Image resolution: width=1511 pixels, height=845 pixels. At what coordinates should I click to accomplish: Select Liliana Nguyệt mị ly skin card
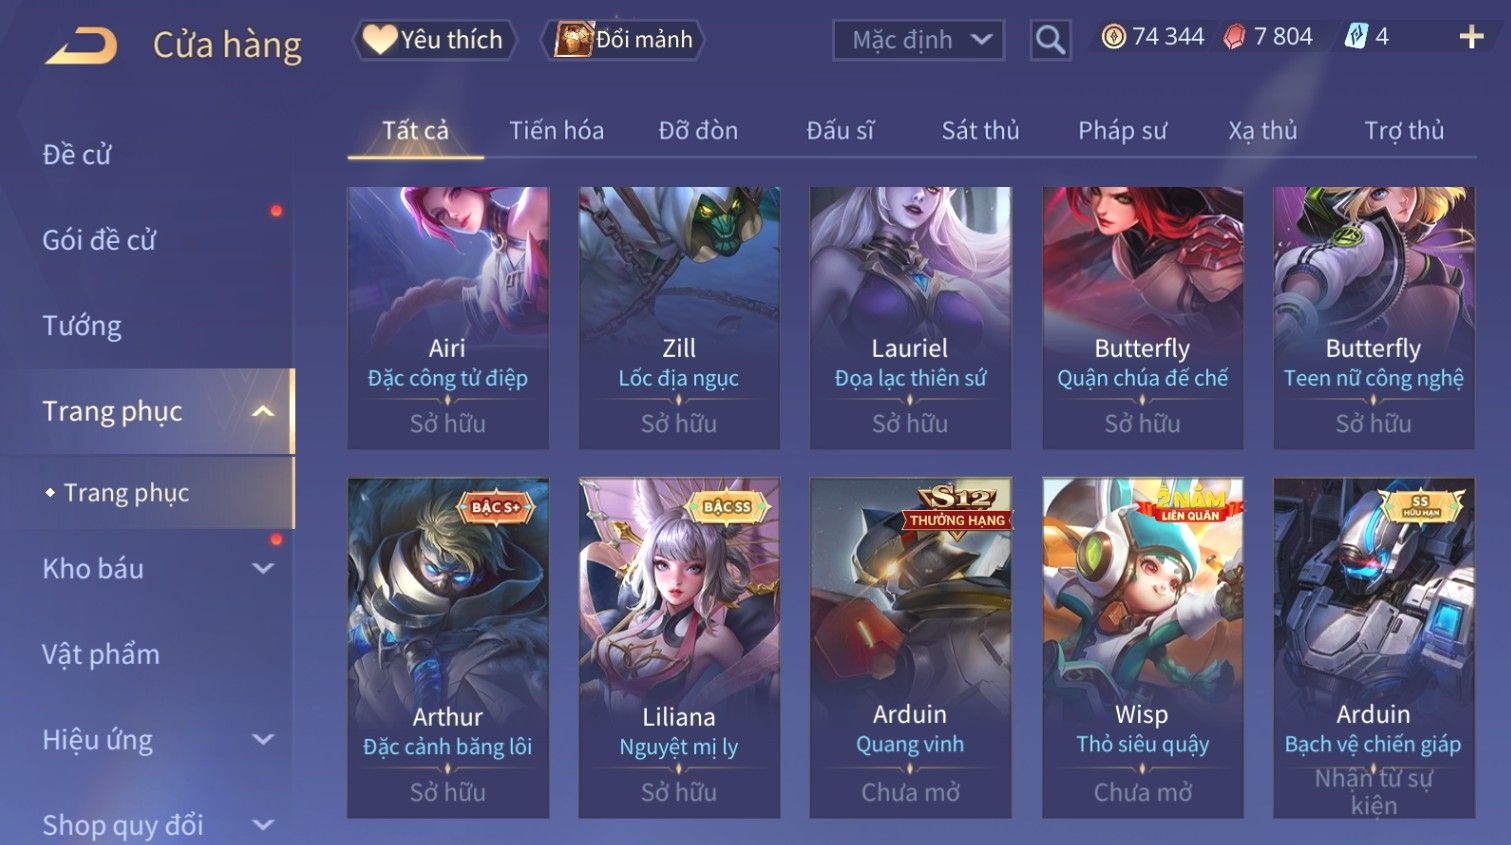679,648
